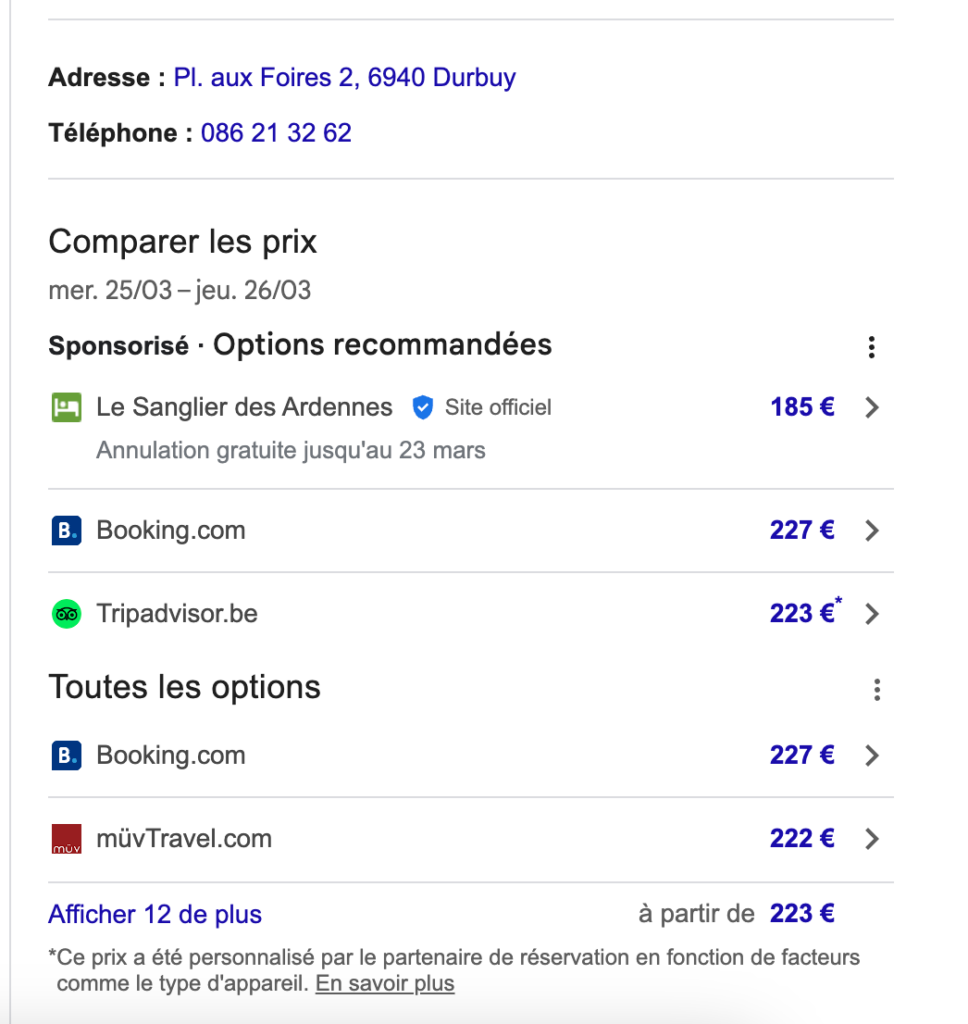The image size is (968, 1024).
Task: Open three-dot menu beside Options recommandées
Action: pos(872,347)
